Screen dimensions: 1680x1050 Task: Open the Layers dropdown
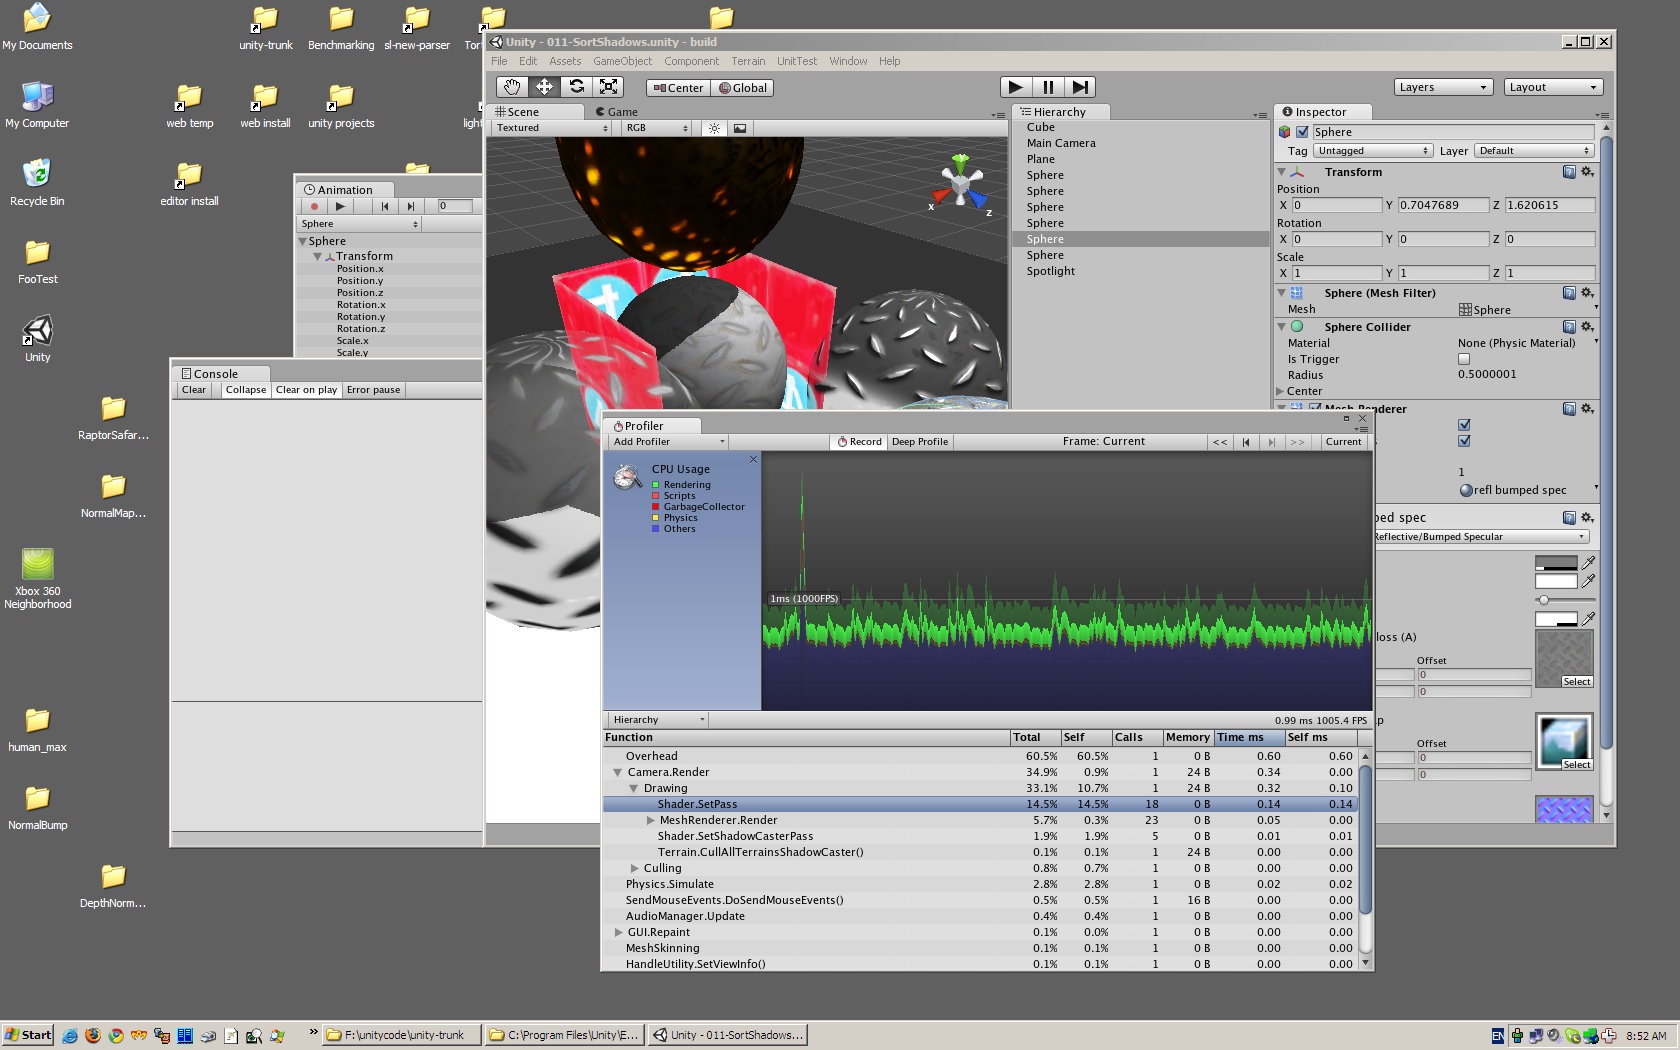[x=1443, y=87]
